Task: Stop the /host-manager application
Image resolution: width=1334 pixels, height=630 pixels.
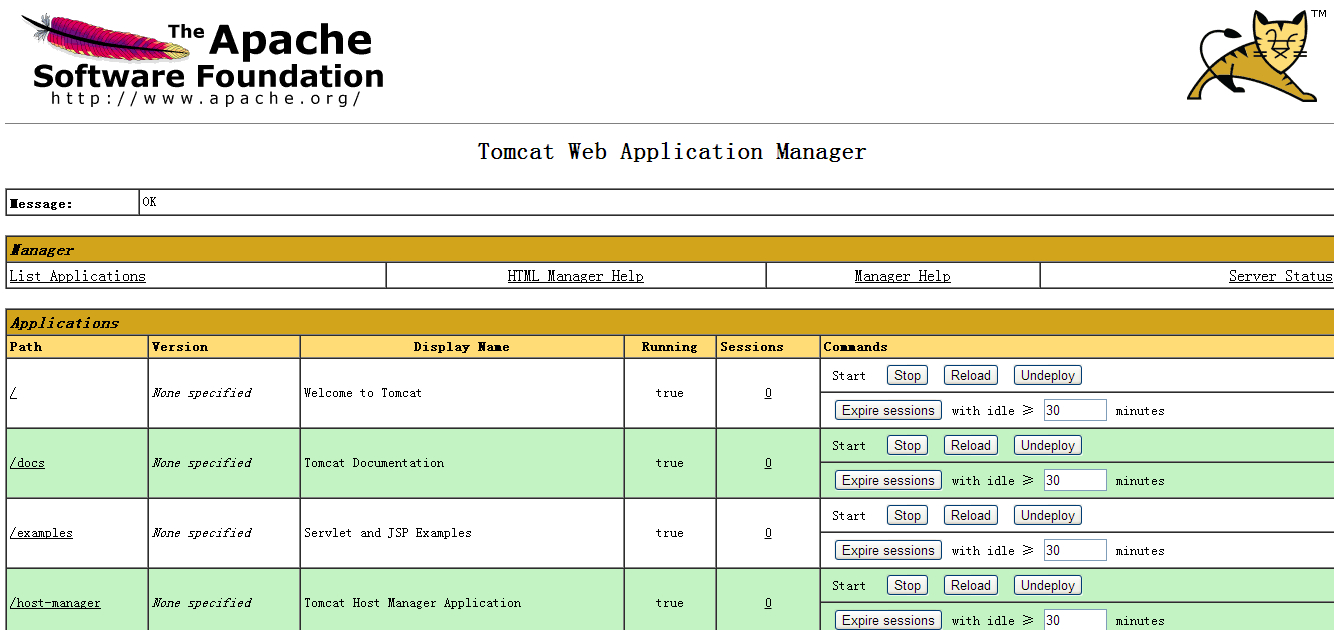Action: [x=908, y=586]
